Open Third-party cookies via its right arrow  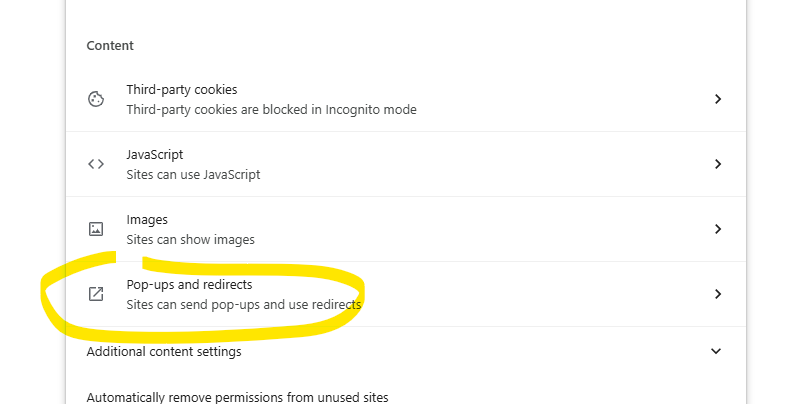pos(718,99)
